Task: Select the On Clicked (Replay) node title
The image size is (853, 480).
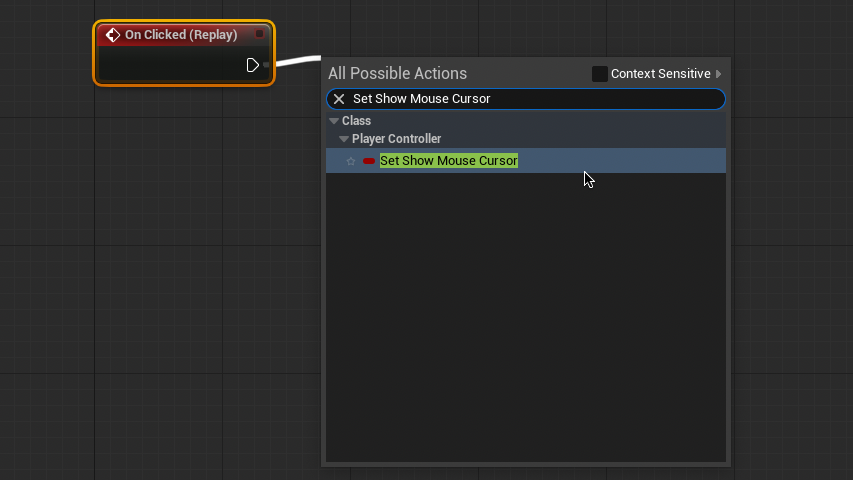Action: pos(180,35)
